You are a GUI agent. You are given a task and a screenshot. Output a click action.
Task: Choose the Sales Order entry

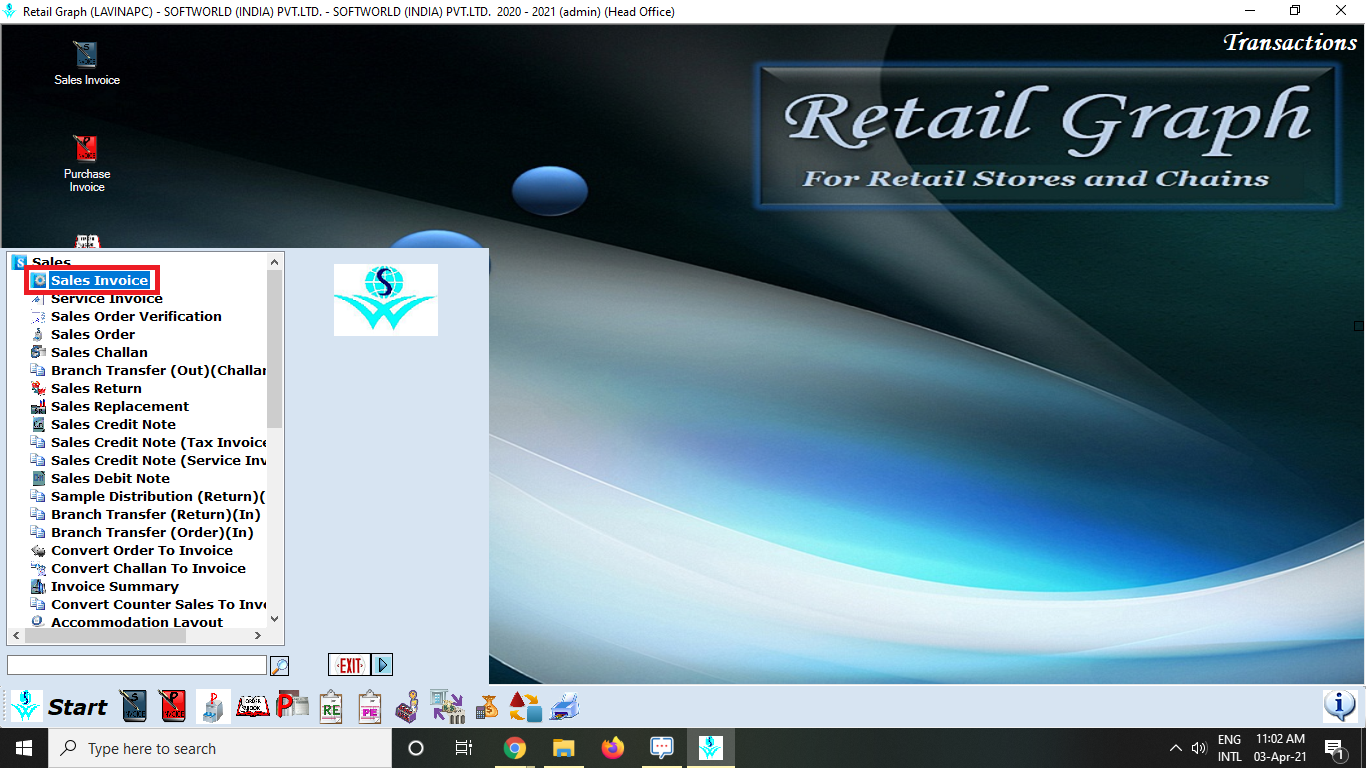[x=93, y=334]
